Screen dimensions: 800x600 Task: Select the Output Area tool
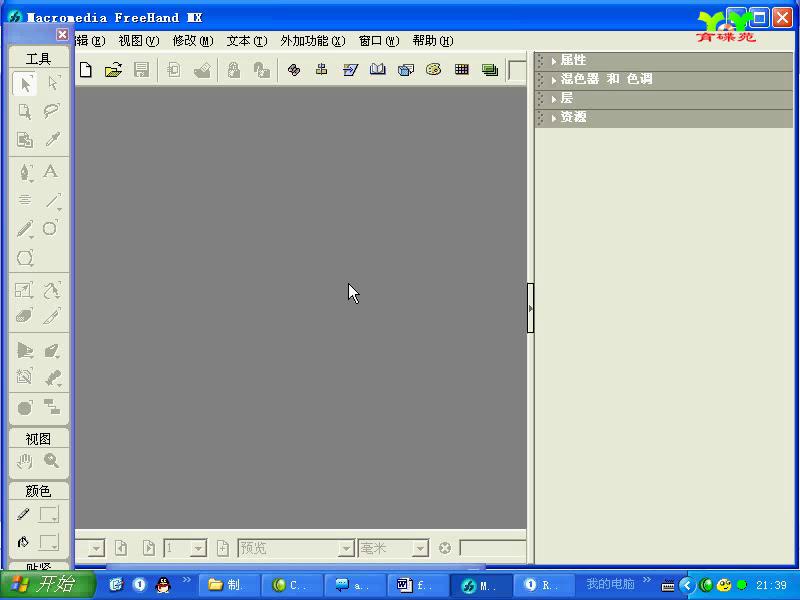(x=24, y=139)
